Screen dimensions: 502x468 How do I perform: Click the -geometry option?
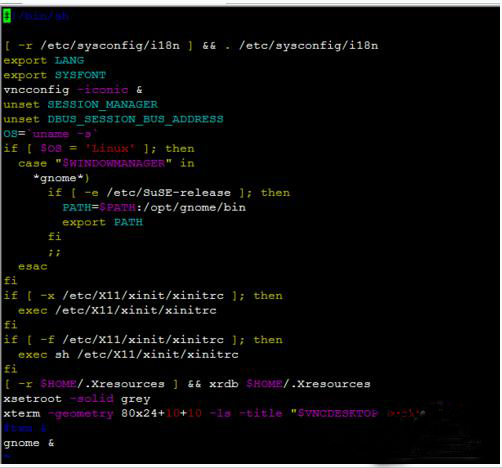81,414
